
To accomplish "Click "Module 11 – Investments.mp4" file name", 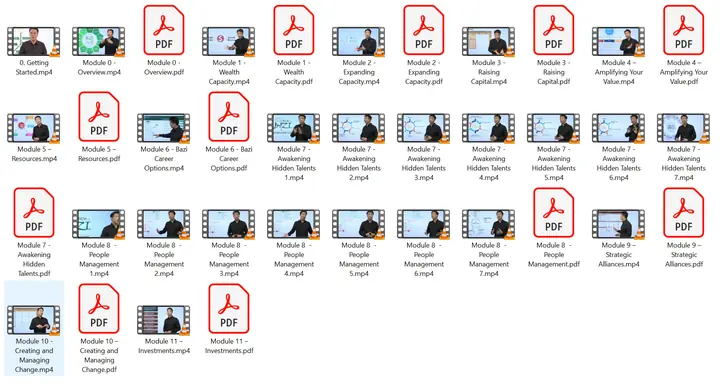I will click(x=164, y=346).
